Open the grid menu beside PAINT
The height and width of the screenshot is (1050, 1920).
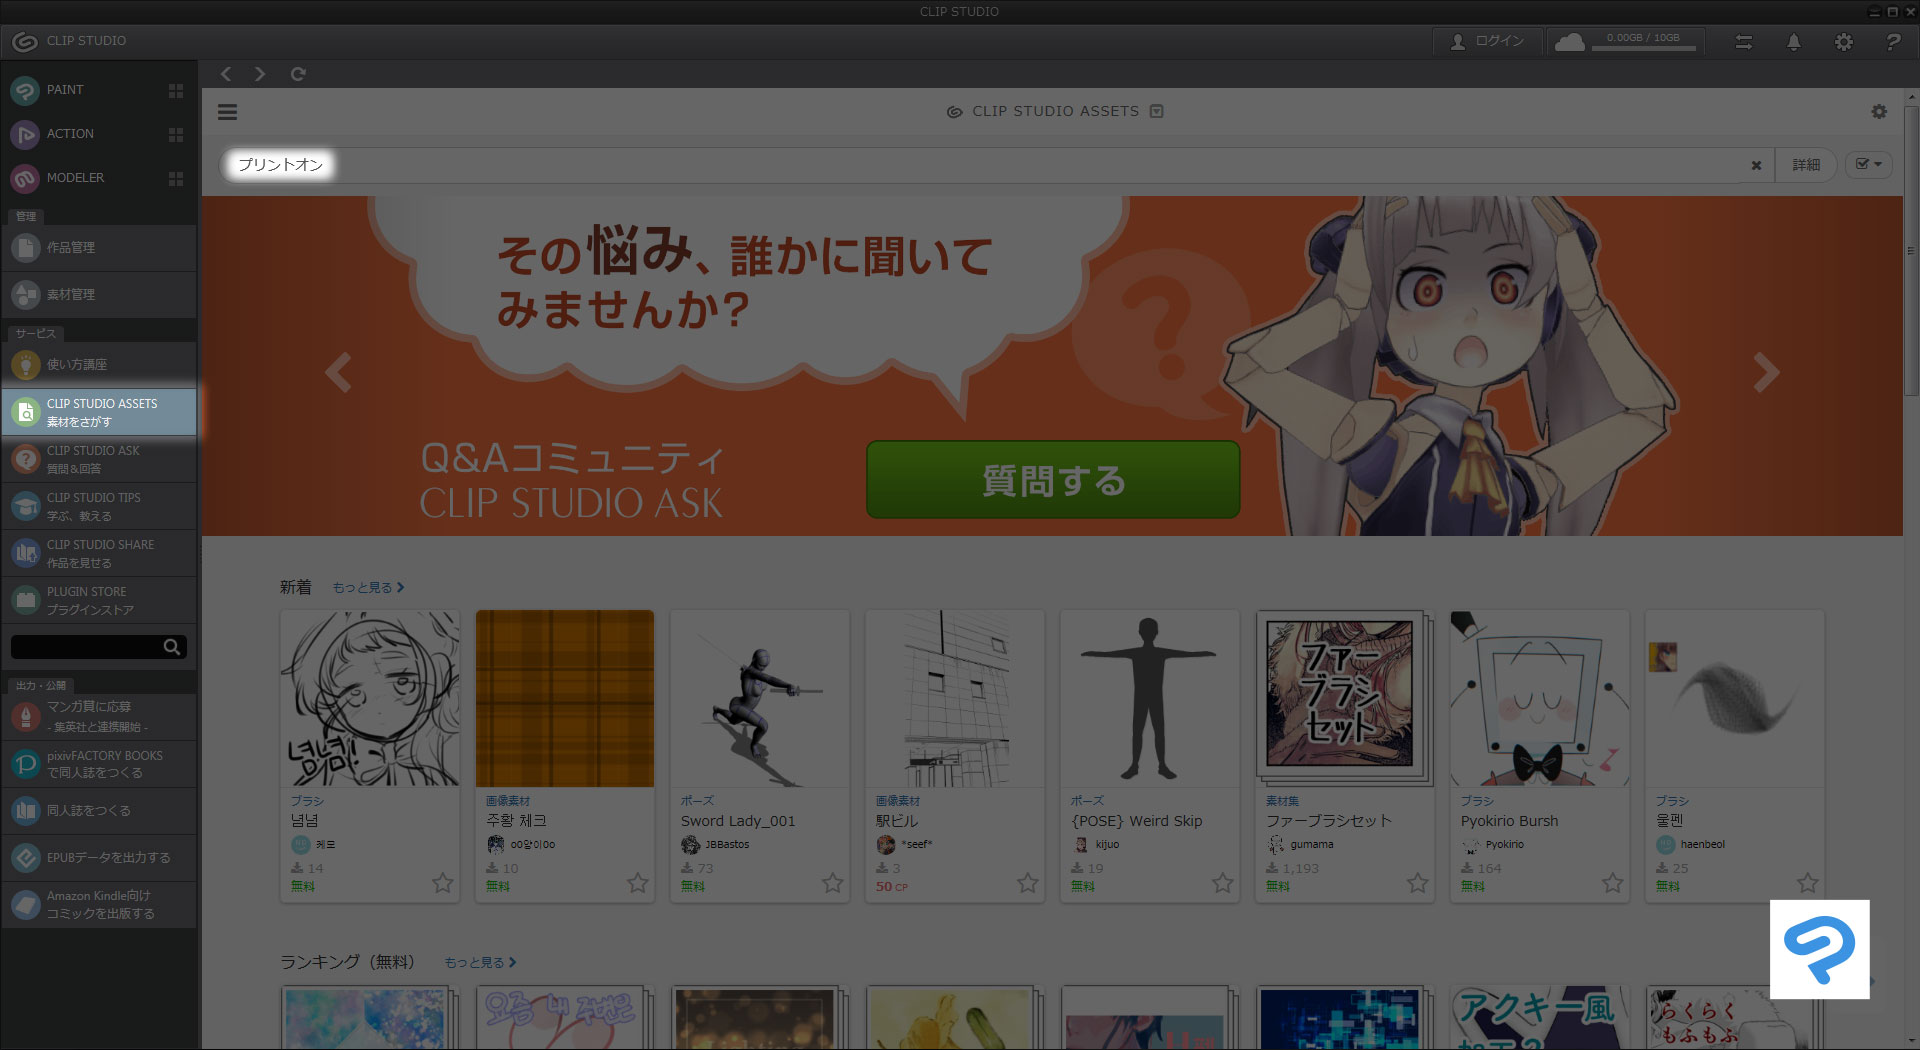coord(176,91)
